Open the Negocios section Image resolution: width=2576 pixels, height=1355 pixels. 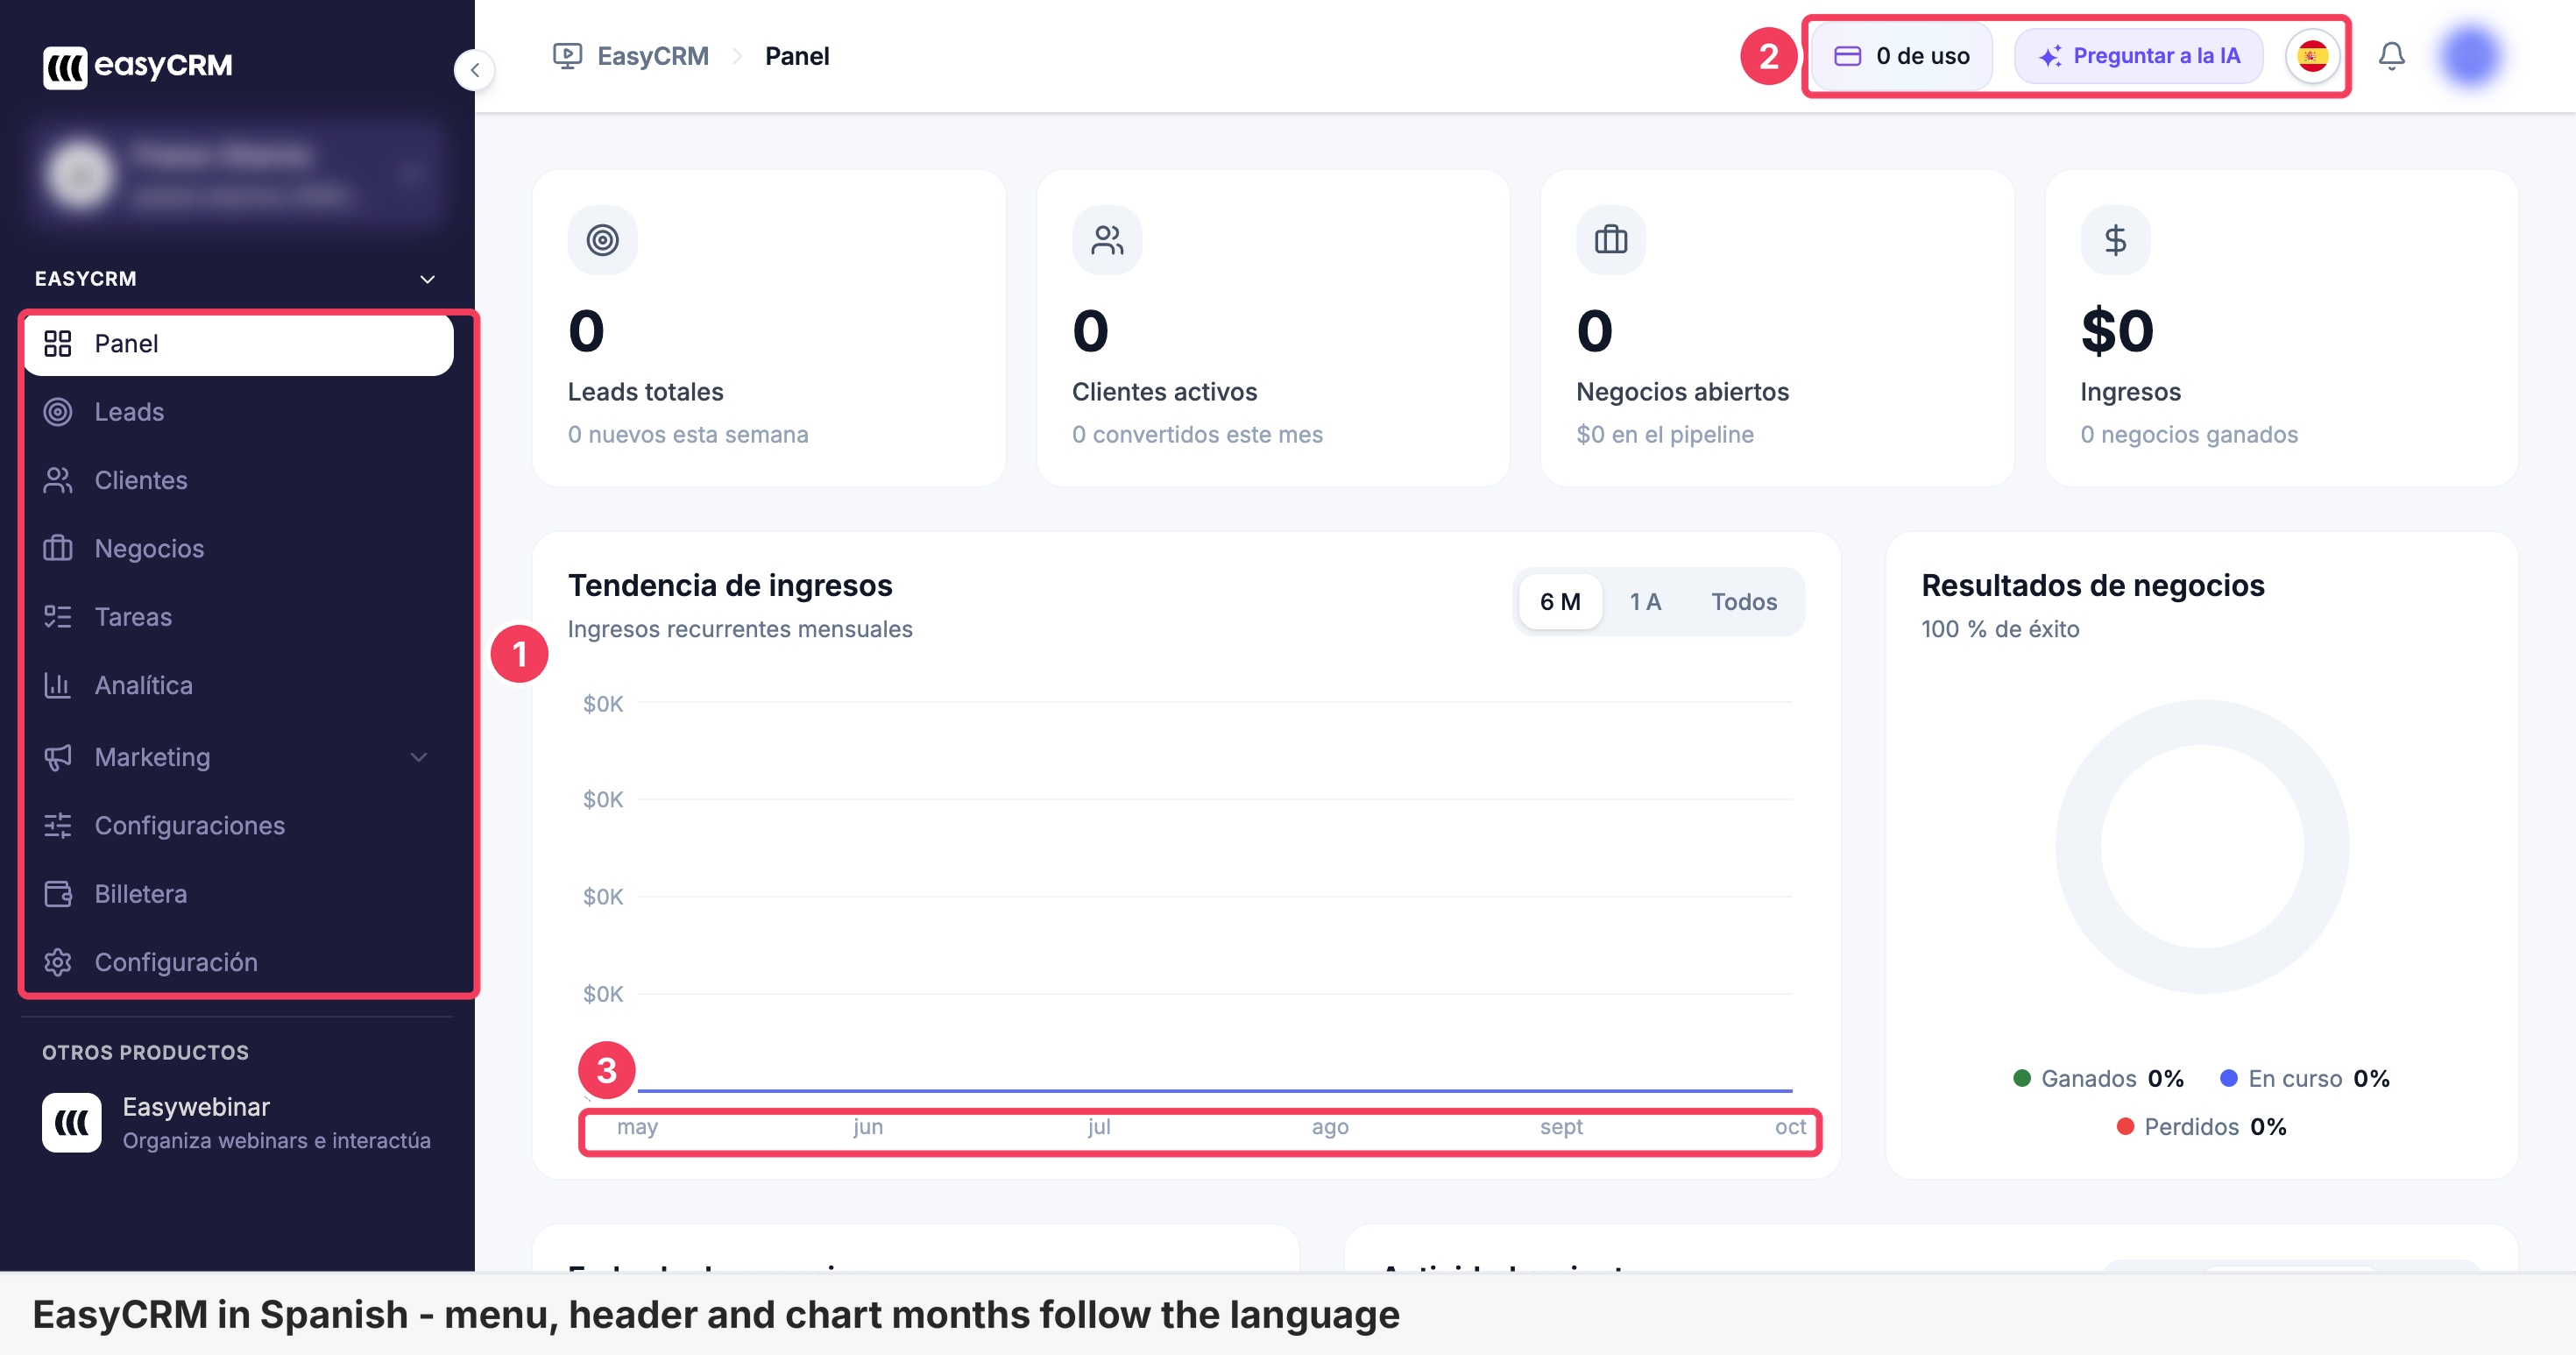[x=238, y=548]
